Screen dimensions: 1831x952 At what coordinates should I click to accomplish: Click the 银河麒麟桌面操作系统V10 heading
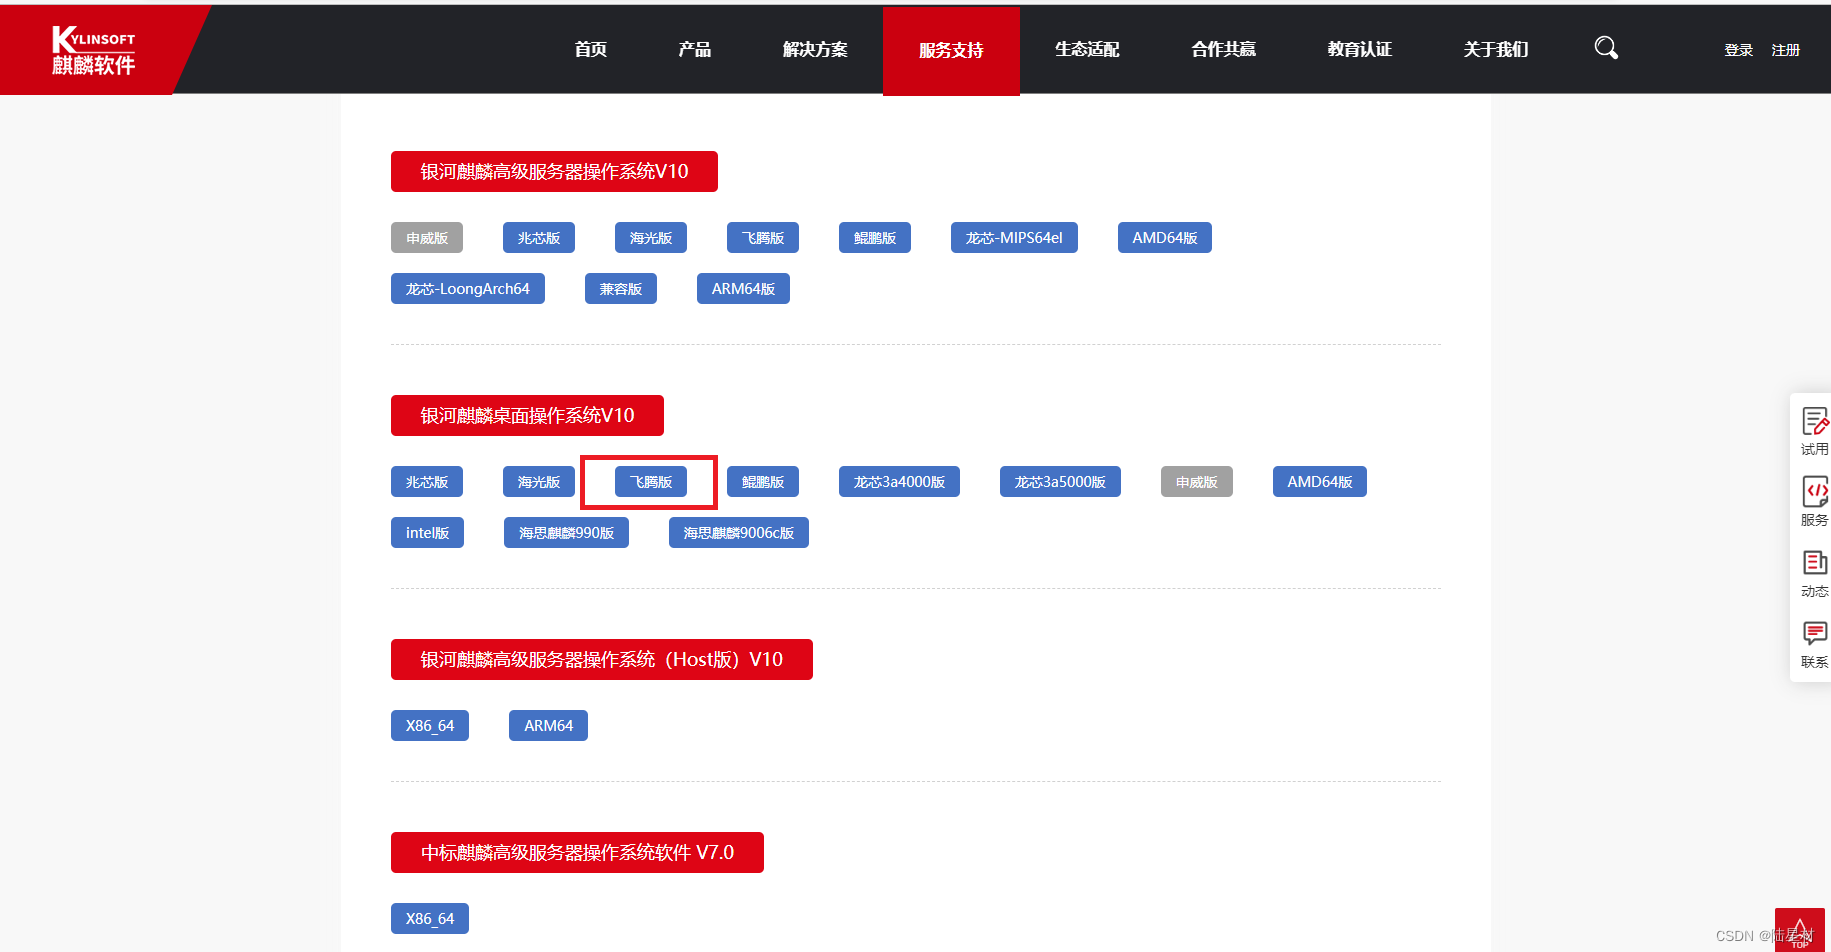coord(527,415)
